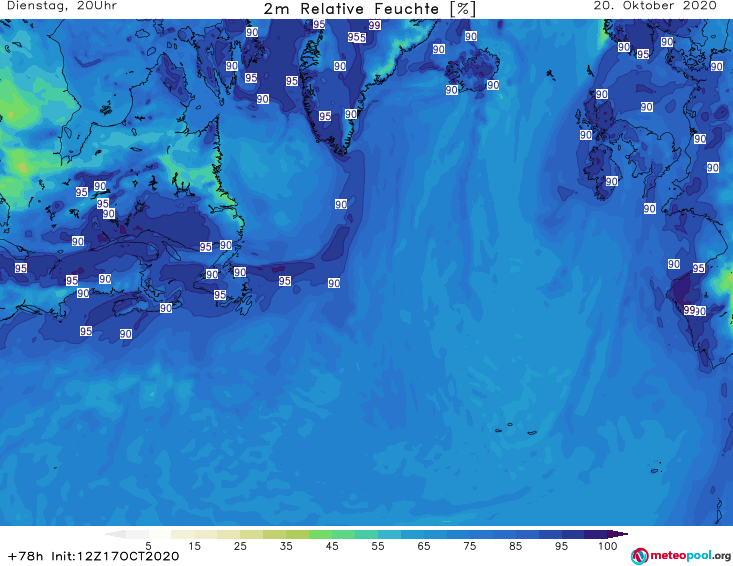Click the legend value '65'
Screen dimensions: 733x566
[x=424, y=546]
